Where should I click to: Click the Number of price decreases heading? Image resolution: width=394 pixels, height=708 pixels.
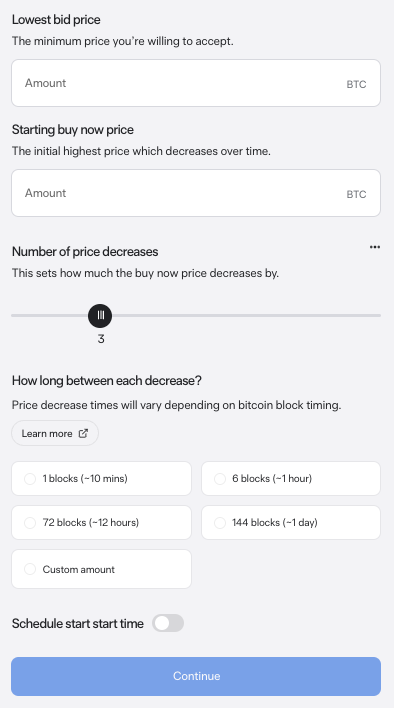(x=85, y=252)
